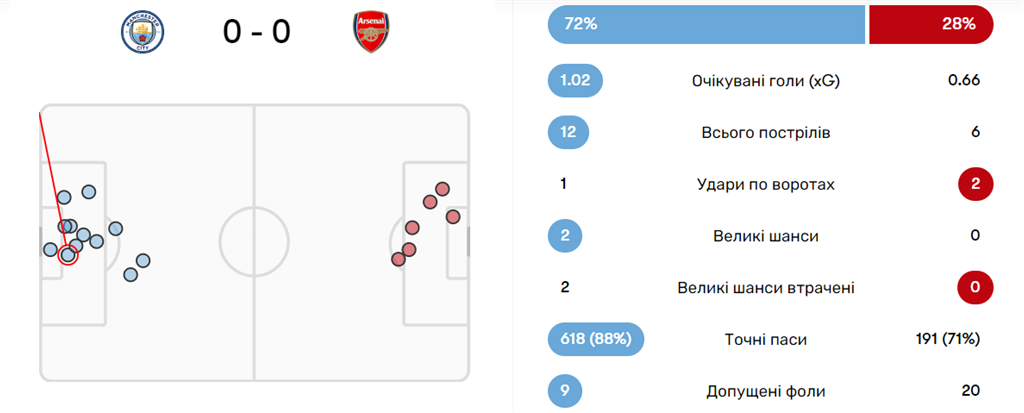The height and width of the screenshot is (413, 1024).
Task: Click the 618 (88%) accurate passes badge
Action: (x=595, y=340)
